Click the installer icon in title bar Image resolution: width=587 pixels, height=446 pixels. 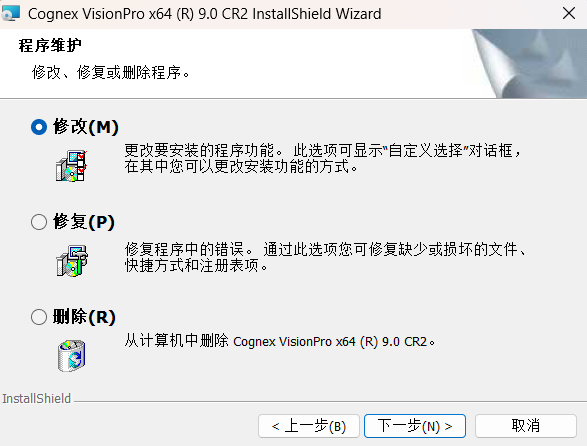[x=10, y=13]
